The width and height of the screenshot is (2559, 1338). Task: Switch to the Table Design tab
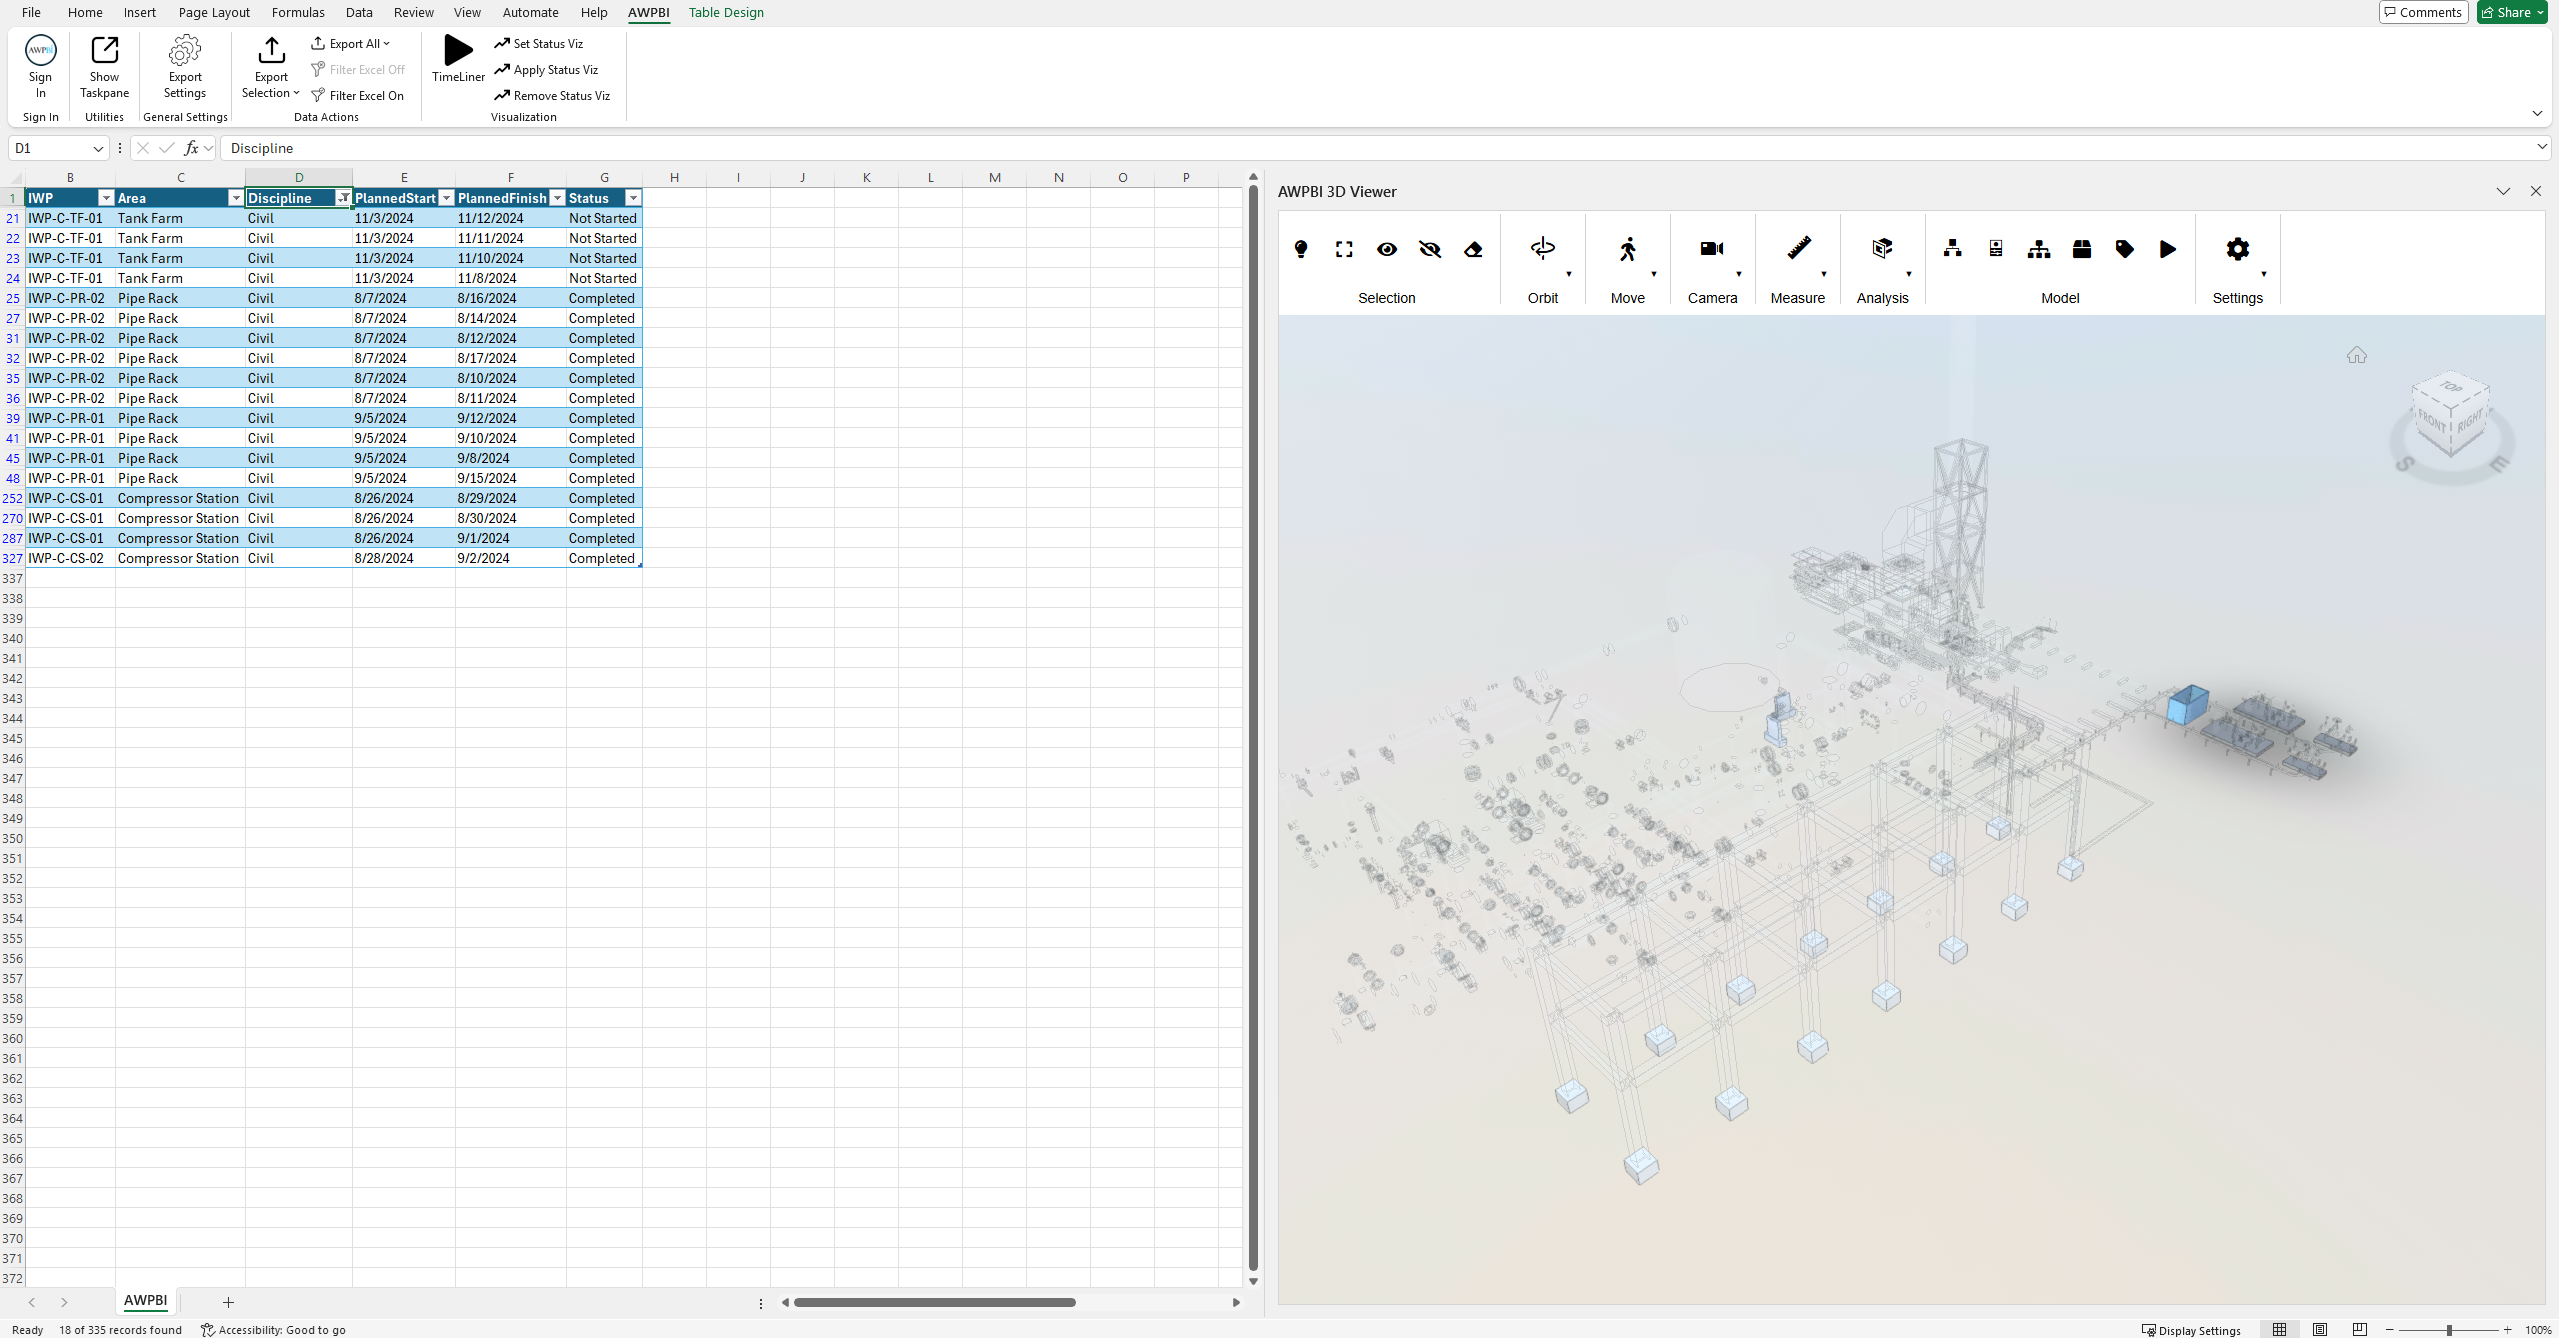pos(726,12)
